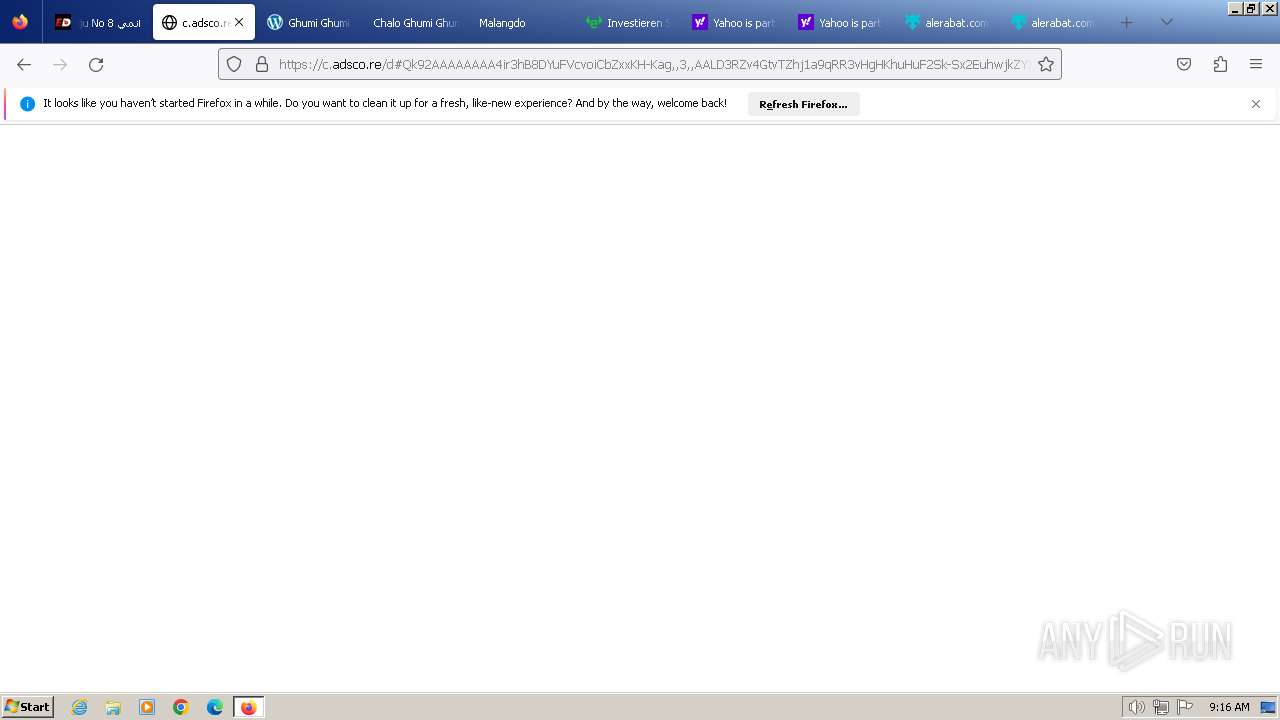Click the Refresh Firefox... button
This screenshot has width=1280, height=720.
point(803,104)
